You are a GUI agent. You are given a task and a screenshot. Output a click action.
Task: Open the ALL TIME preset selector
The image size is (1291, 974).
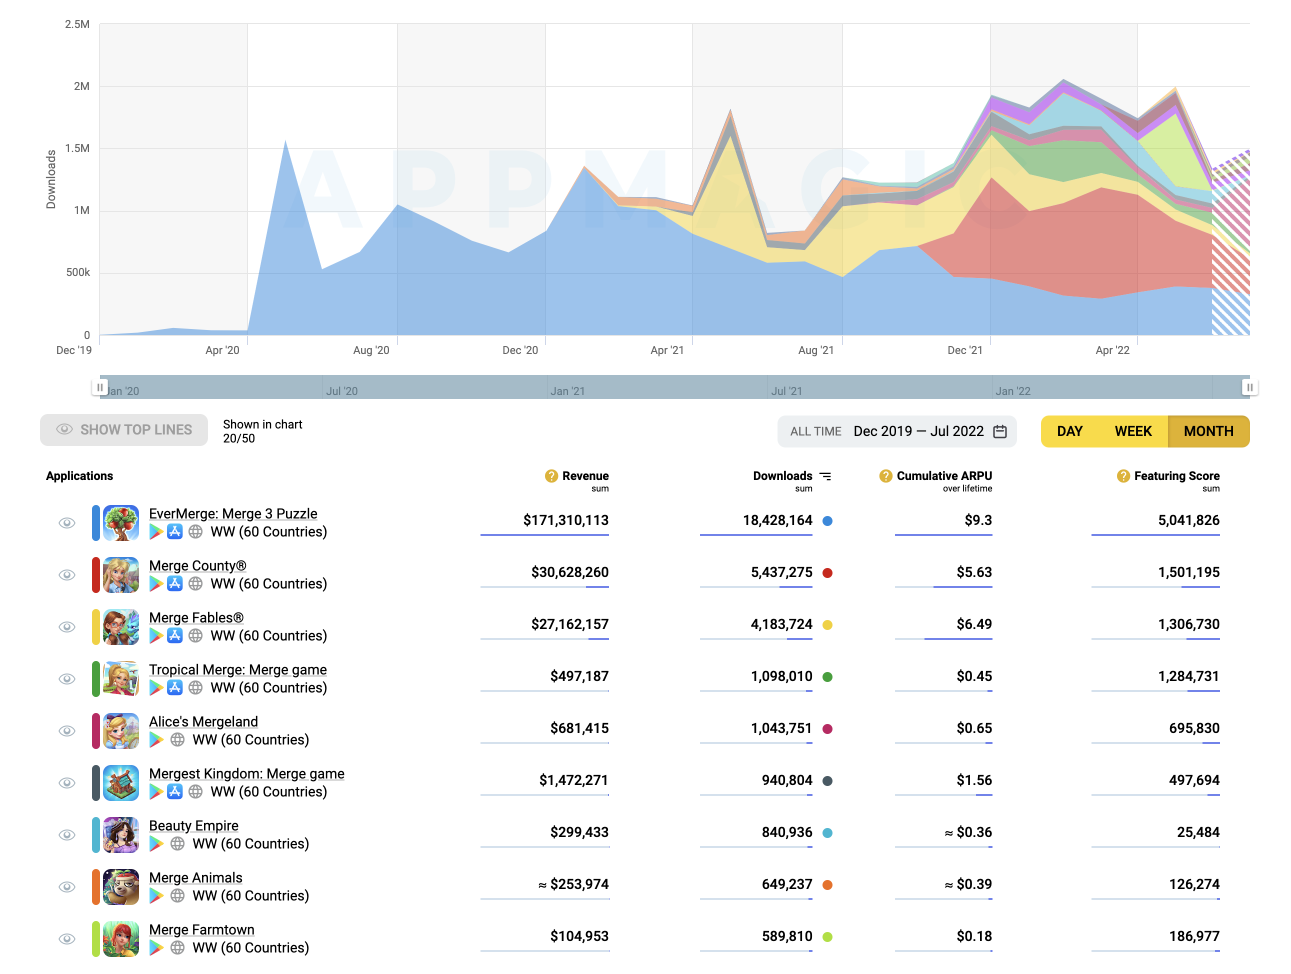(x=815, y=432)
